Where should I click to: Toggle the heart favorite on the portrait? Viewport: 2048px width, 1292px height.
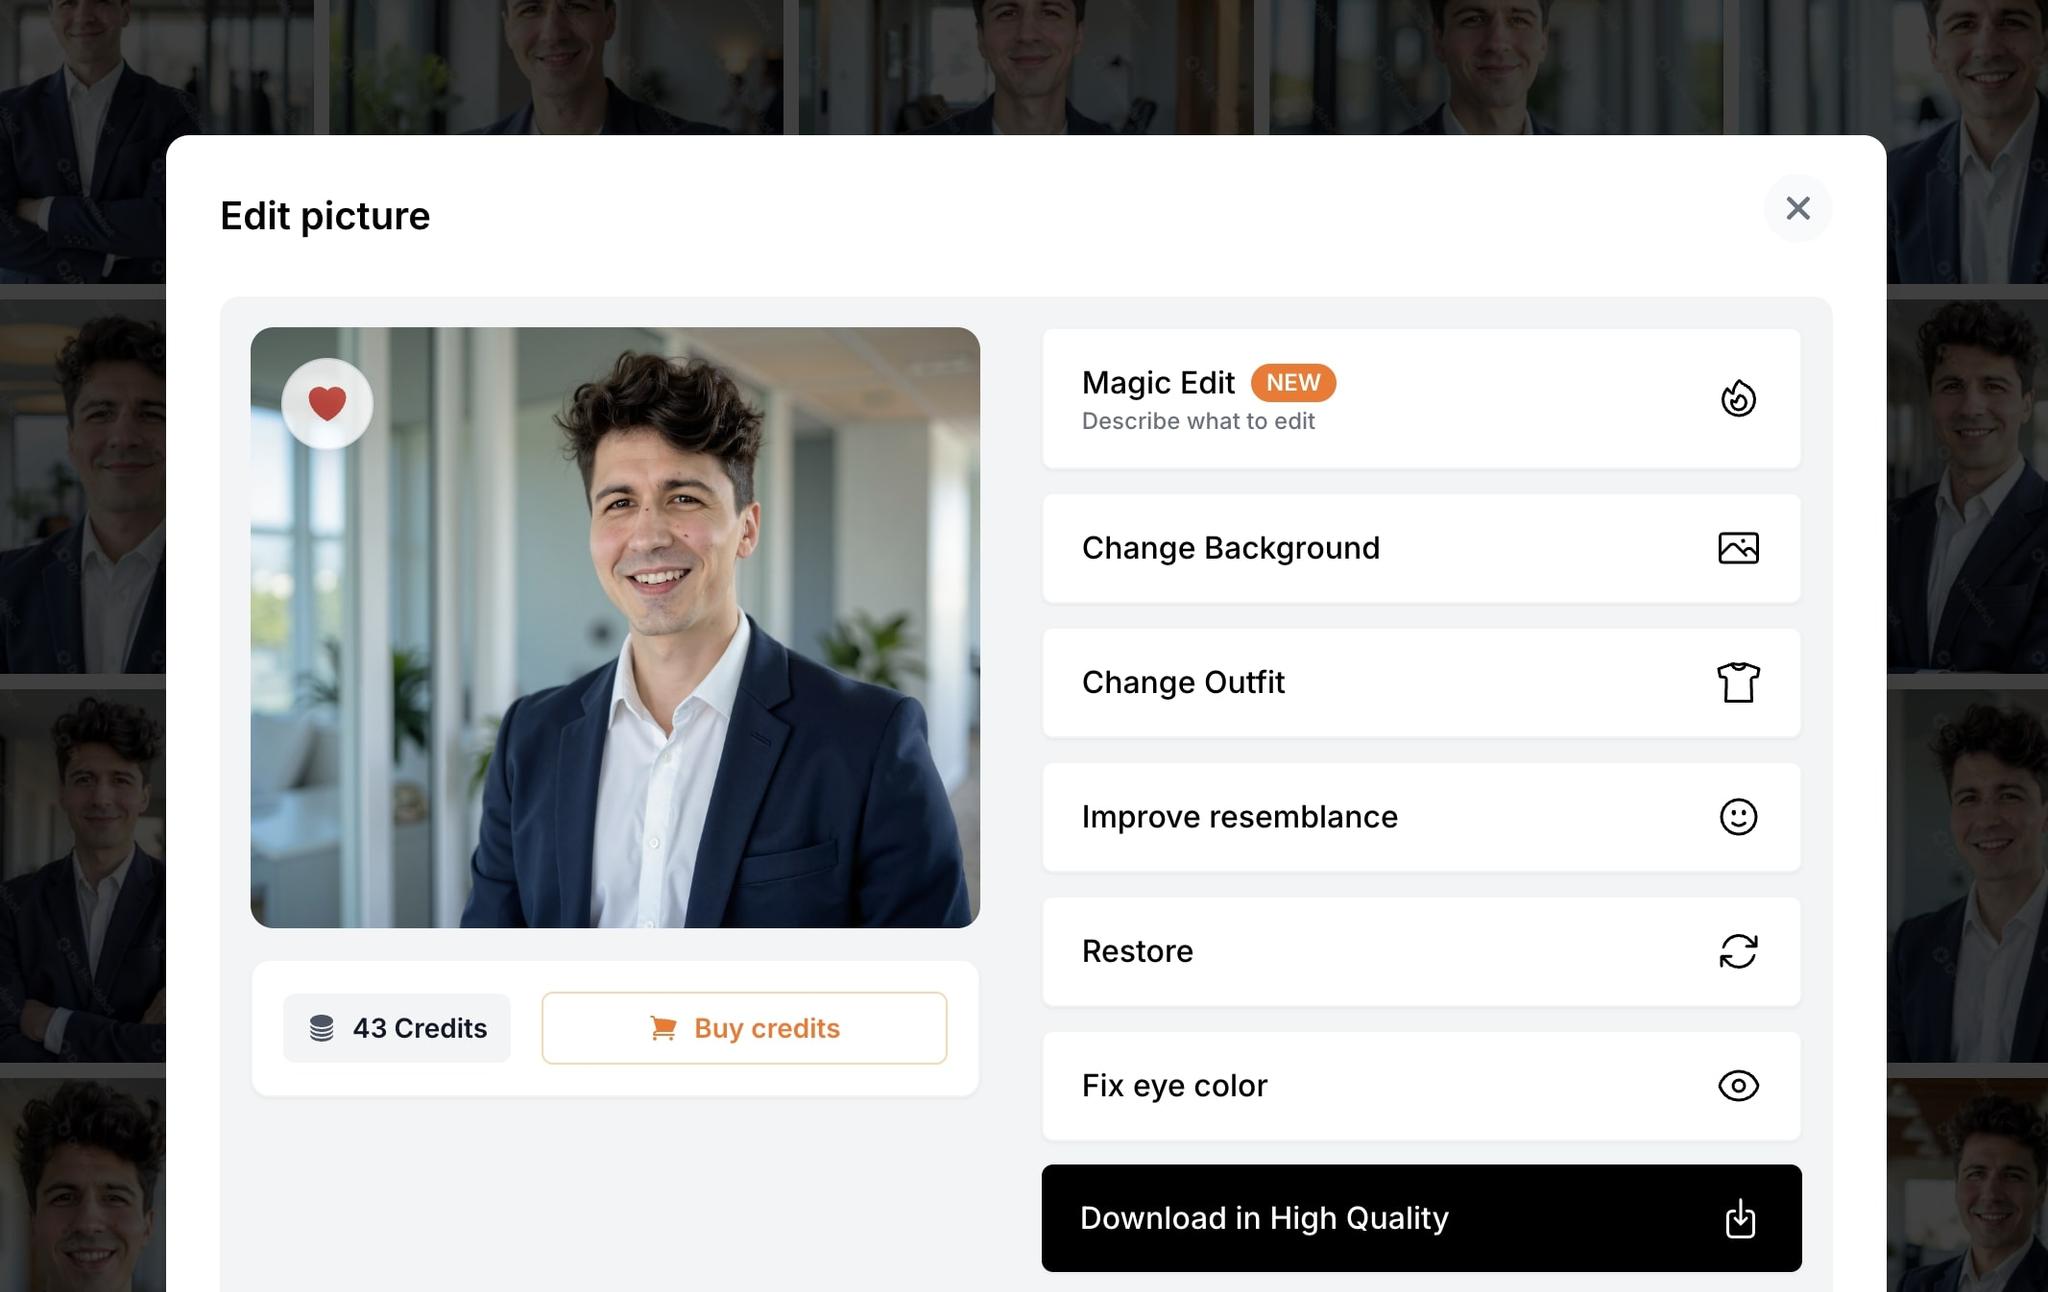coord(327,402)
